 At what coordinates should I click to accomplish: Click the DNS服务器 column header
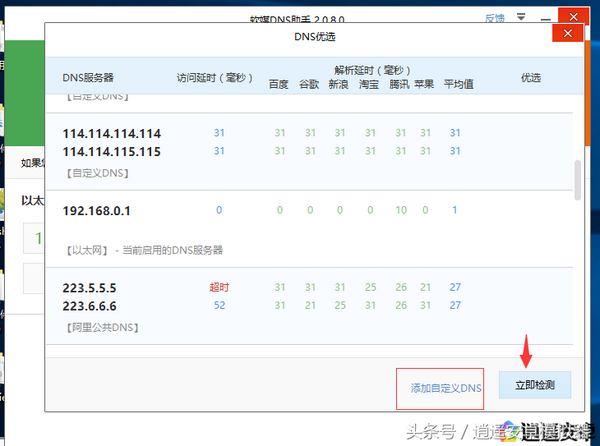point(88,78)
